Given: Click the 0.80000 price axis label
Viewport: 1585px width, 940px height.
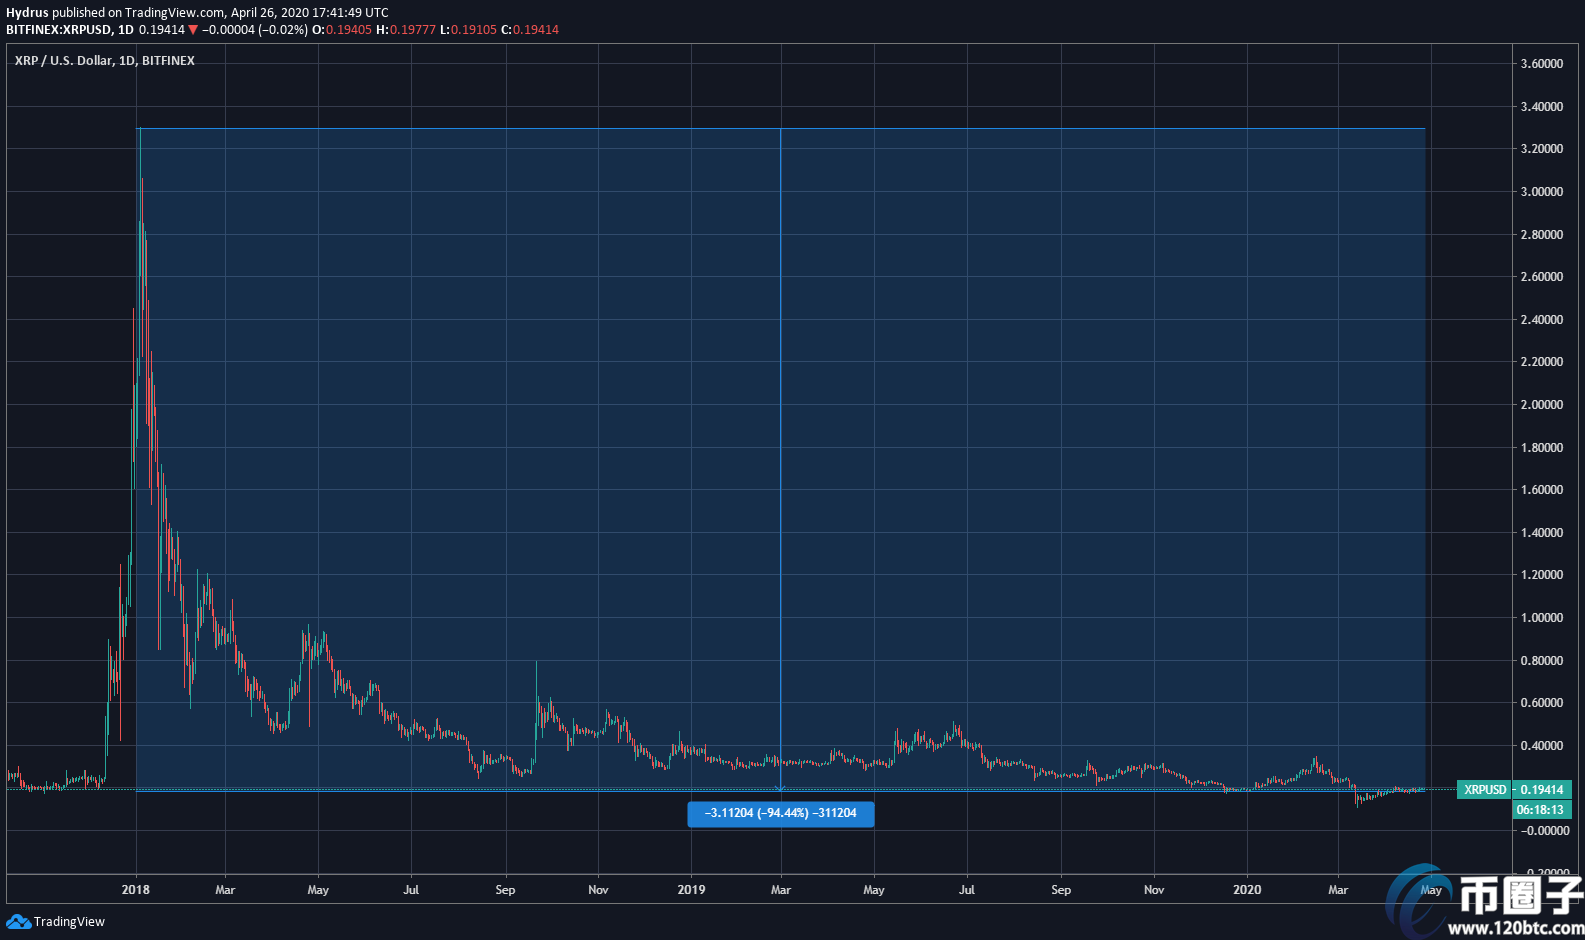Looking at the screenshot, I should (x=1542, y=661).
